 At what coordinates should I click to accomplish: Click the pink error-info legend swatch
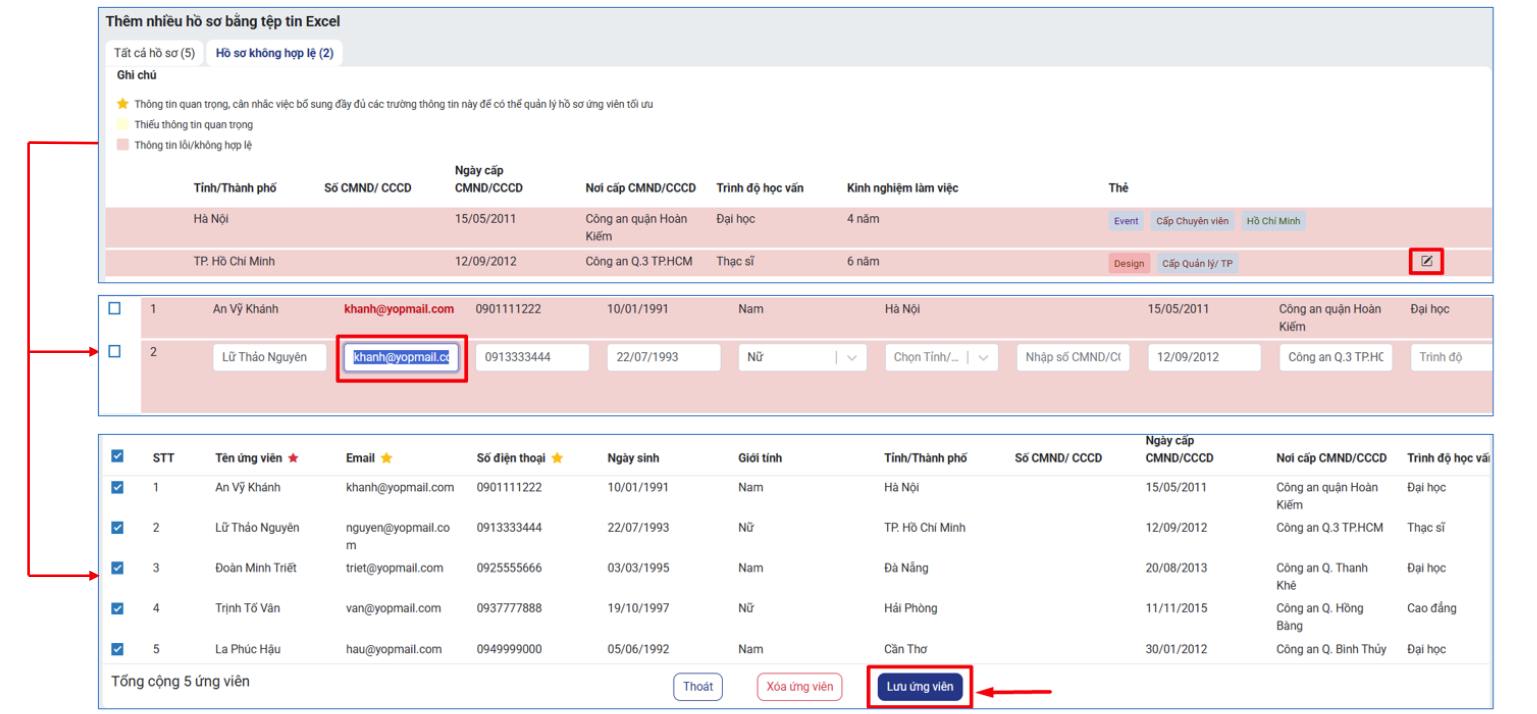coord(123,145)
